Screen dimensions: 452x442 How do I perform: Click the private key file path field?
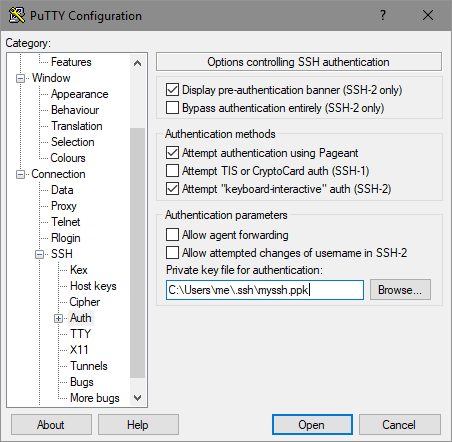tap(265, 290)
